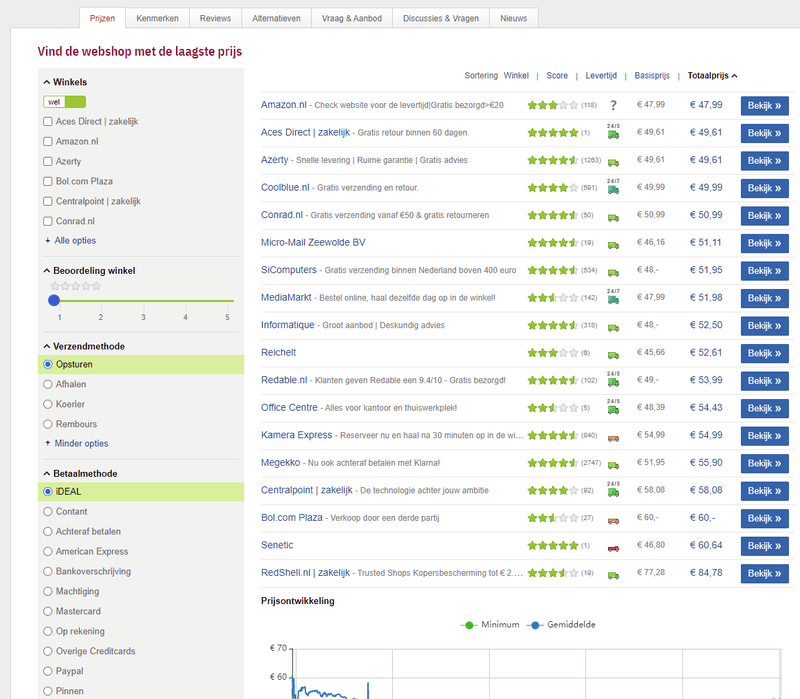Screen dimensions: 800x699
Task: Check the Aces Direct | zakelijk filter
Action: [48, 121]
